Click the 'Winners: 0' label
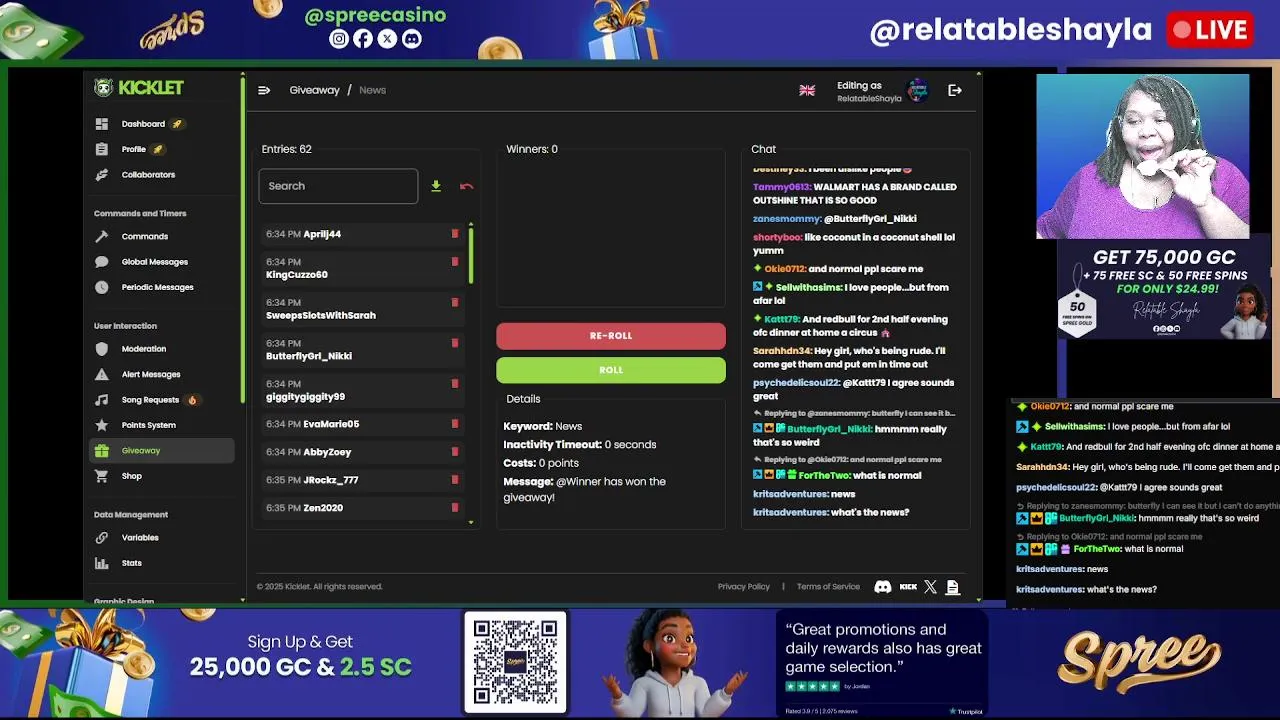The width and height of the screenshot is (1280, 720). click(532, 149)
